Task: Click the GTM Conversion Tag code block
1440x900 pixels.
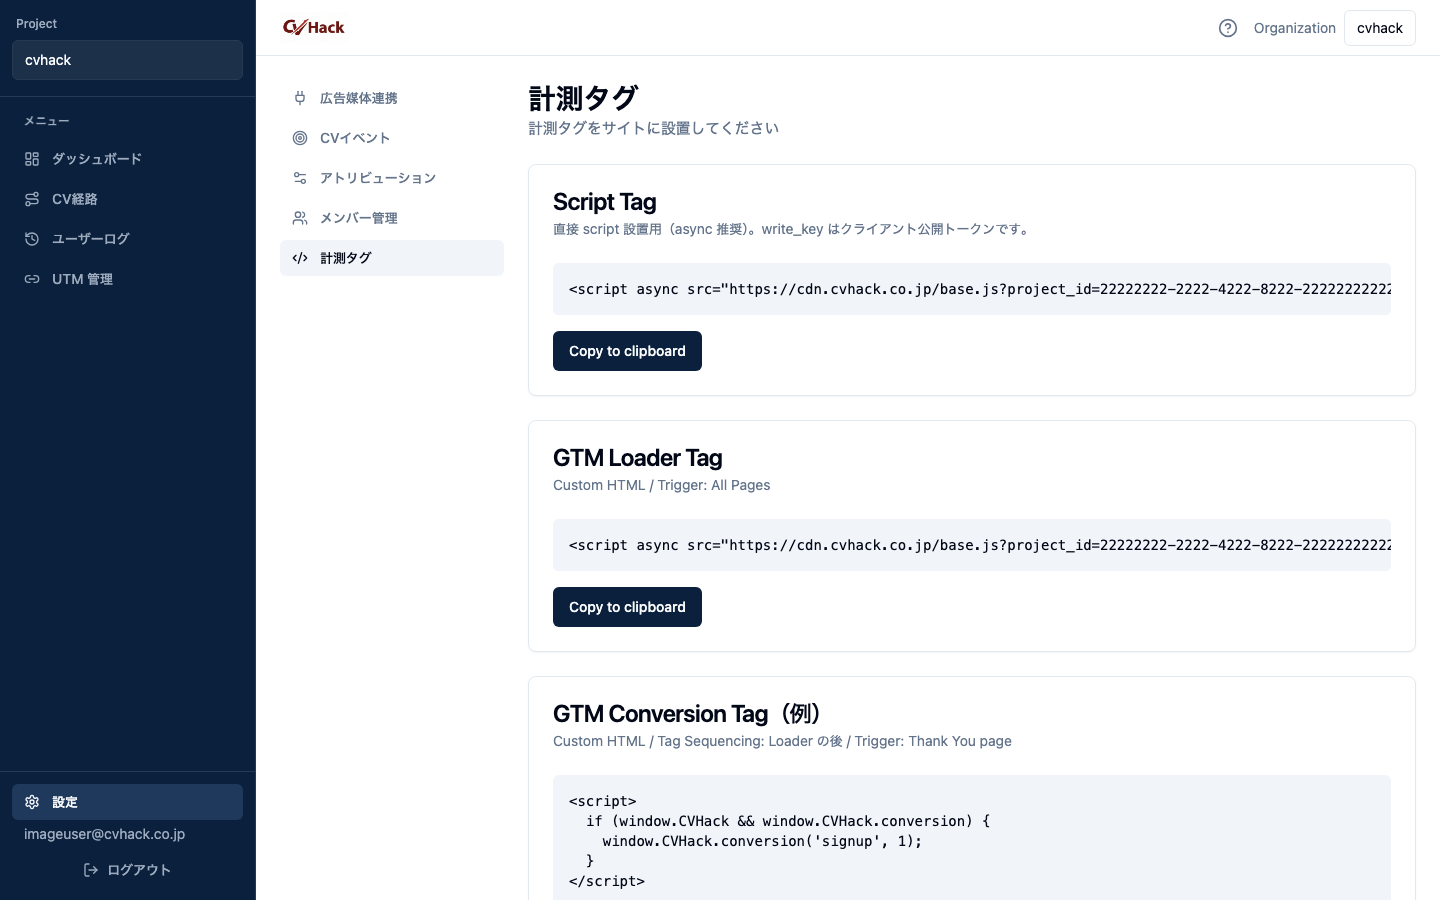Action: (972, 840)
